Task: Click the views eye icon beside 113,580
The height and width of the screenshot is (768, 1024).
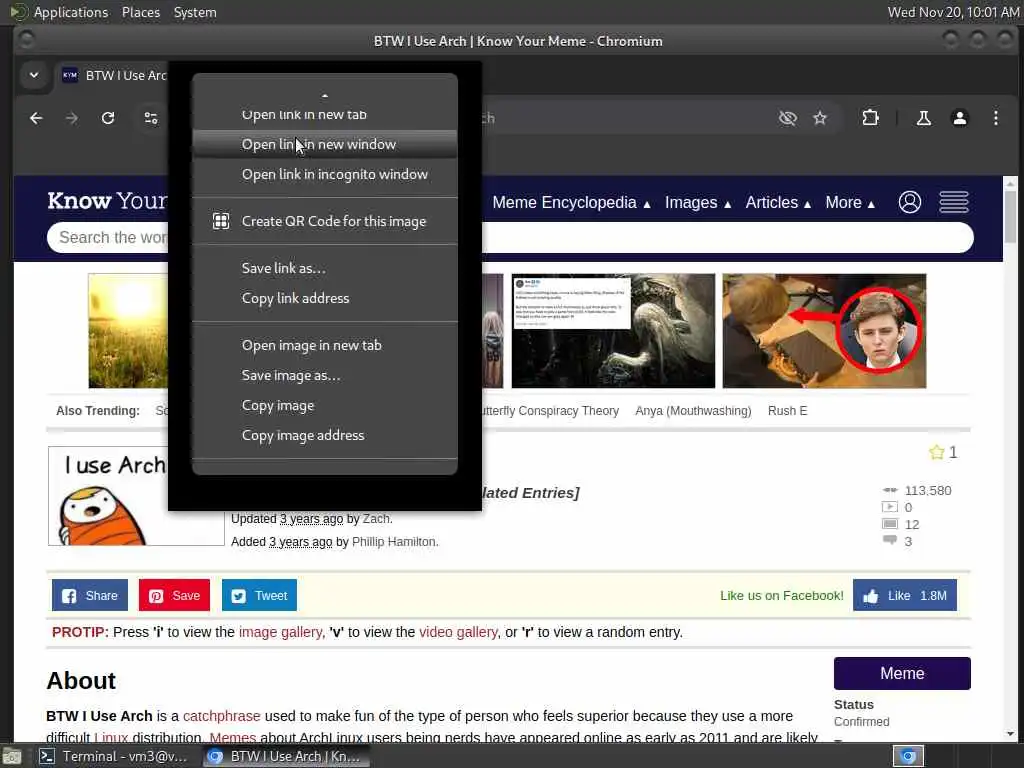Action: pyautogui.click(x=889, y=490)
